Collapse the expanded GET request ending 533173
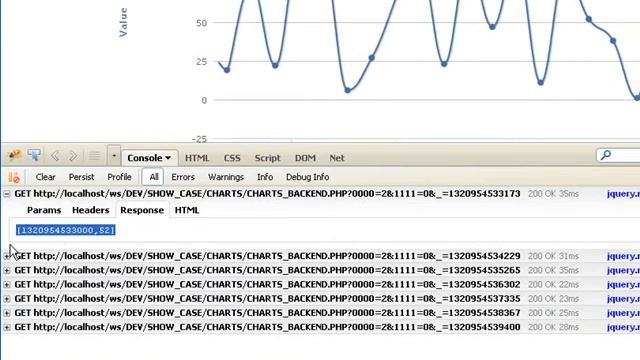 tap(7, 194)
